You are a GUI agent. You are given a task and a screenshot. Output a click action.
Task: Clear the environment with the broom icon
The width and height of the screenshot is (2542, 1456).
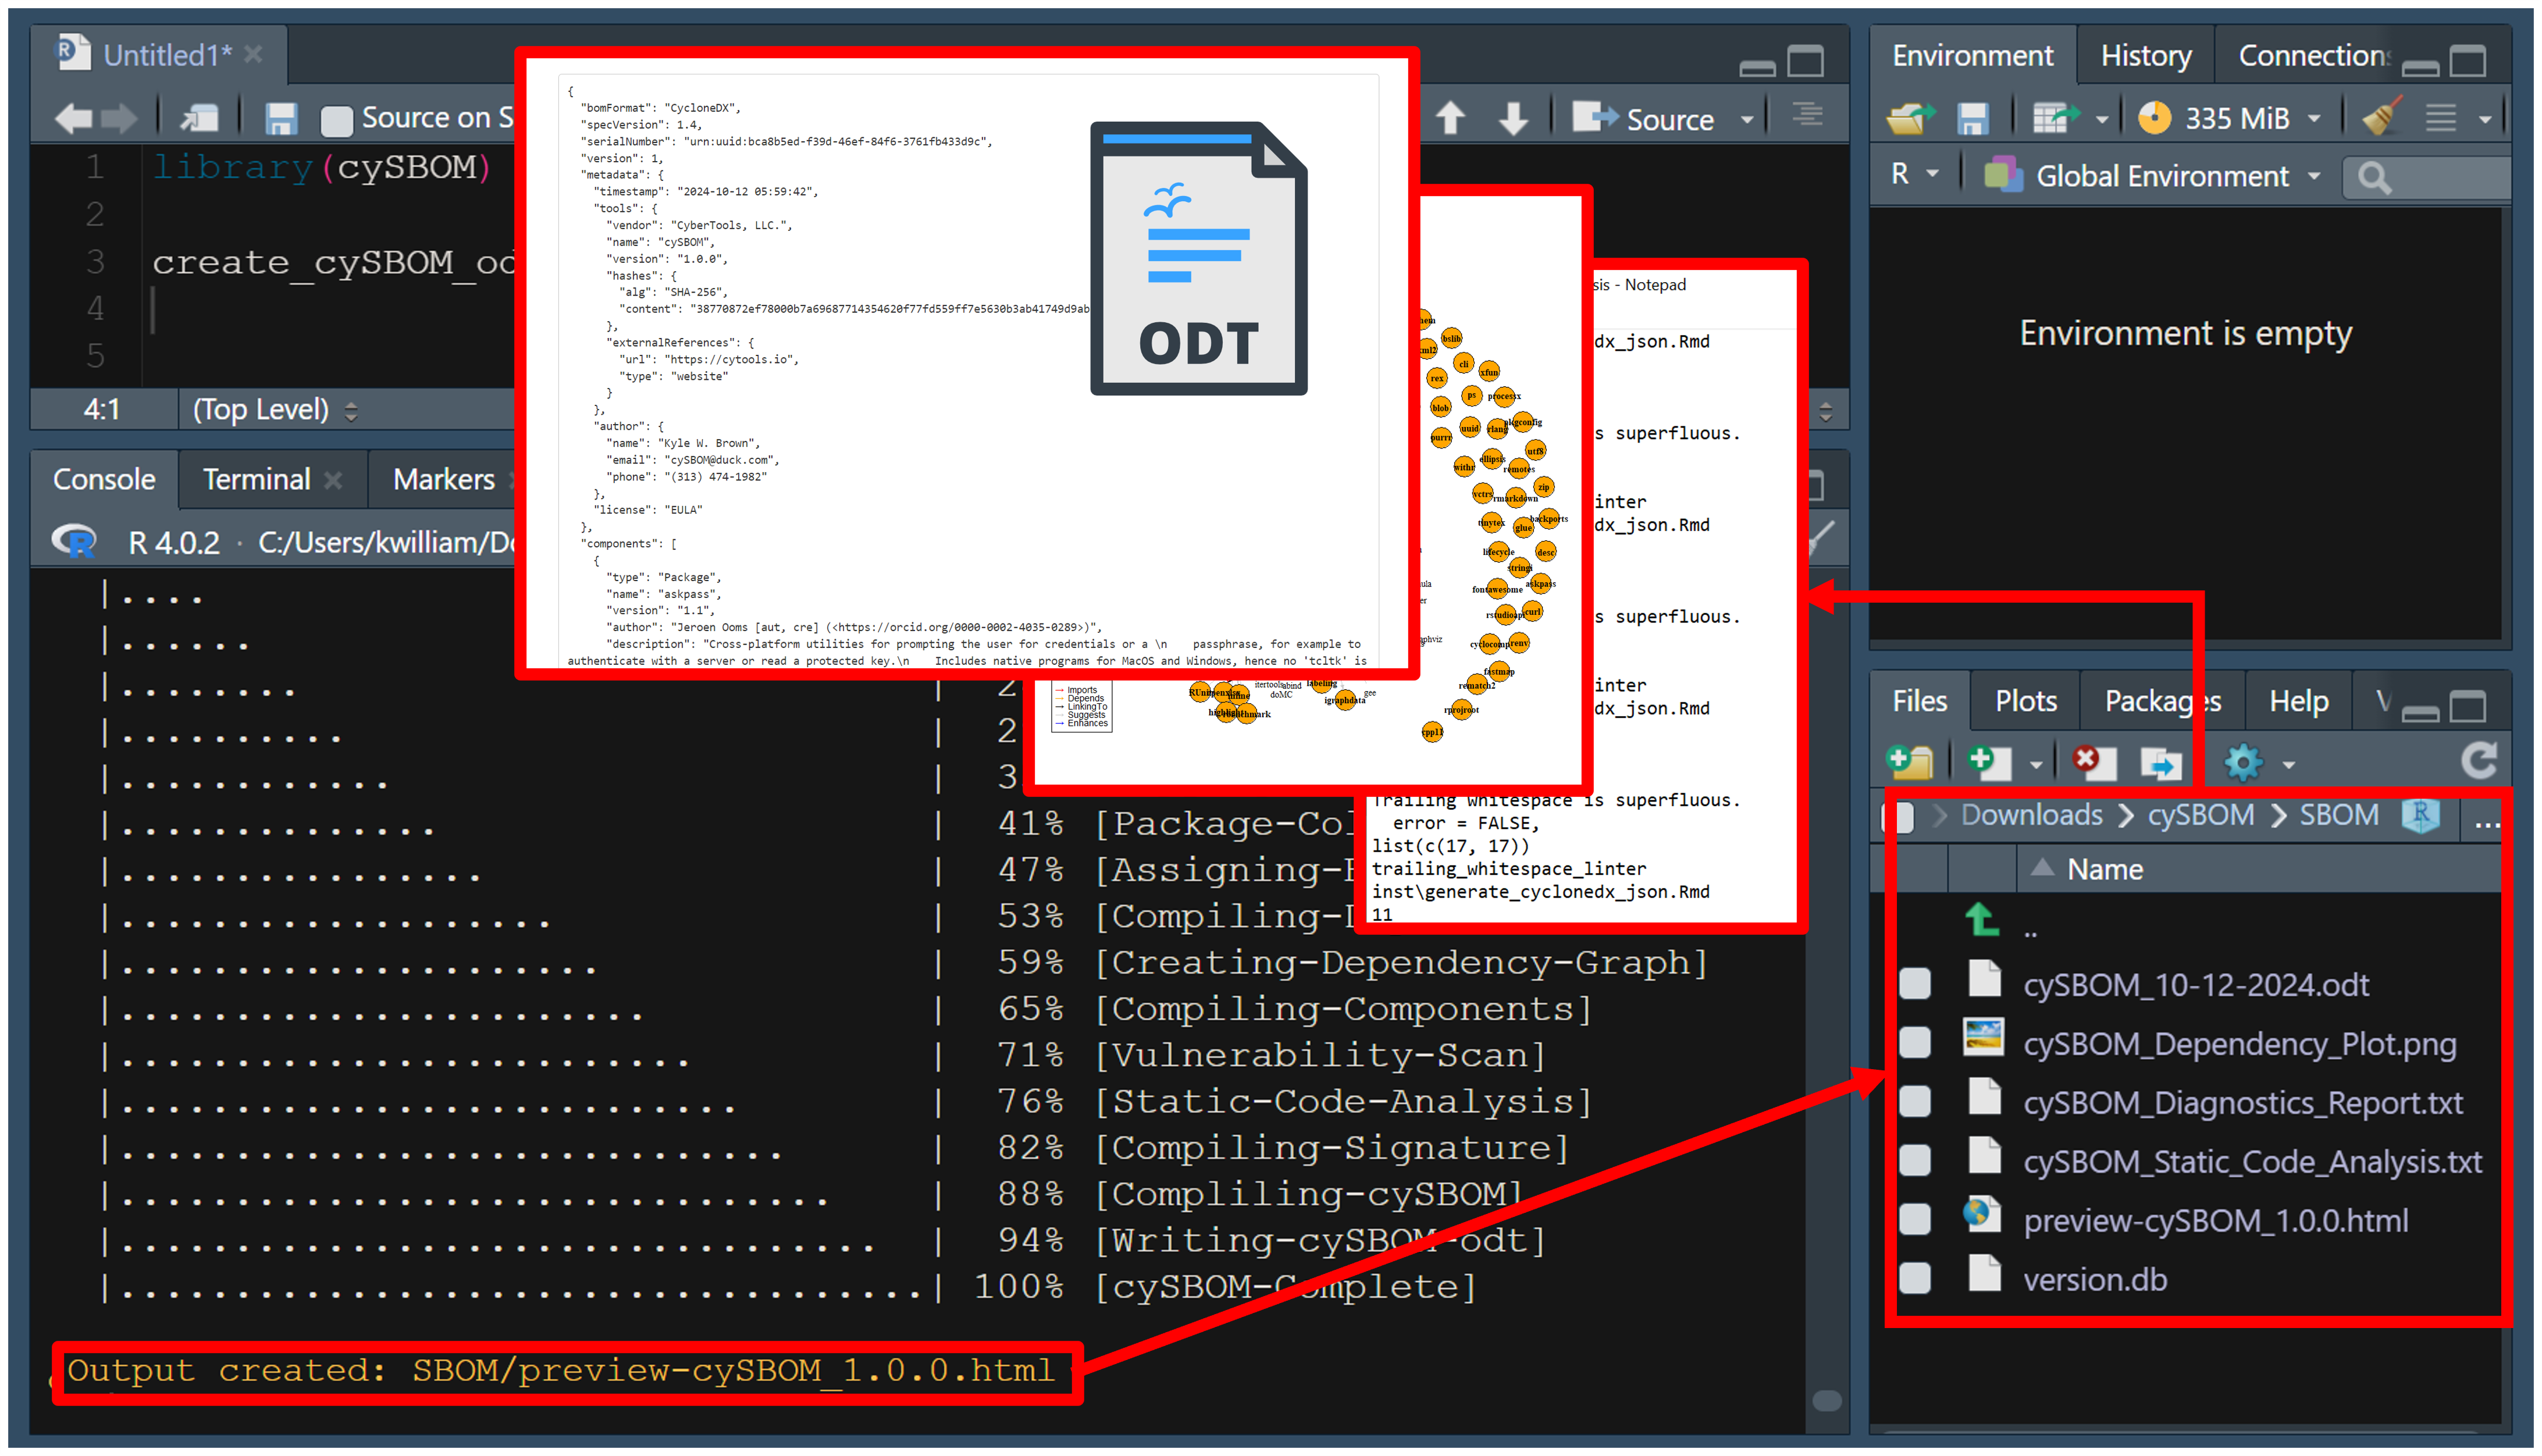pos(2381,117)
